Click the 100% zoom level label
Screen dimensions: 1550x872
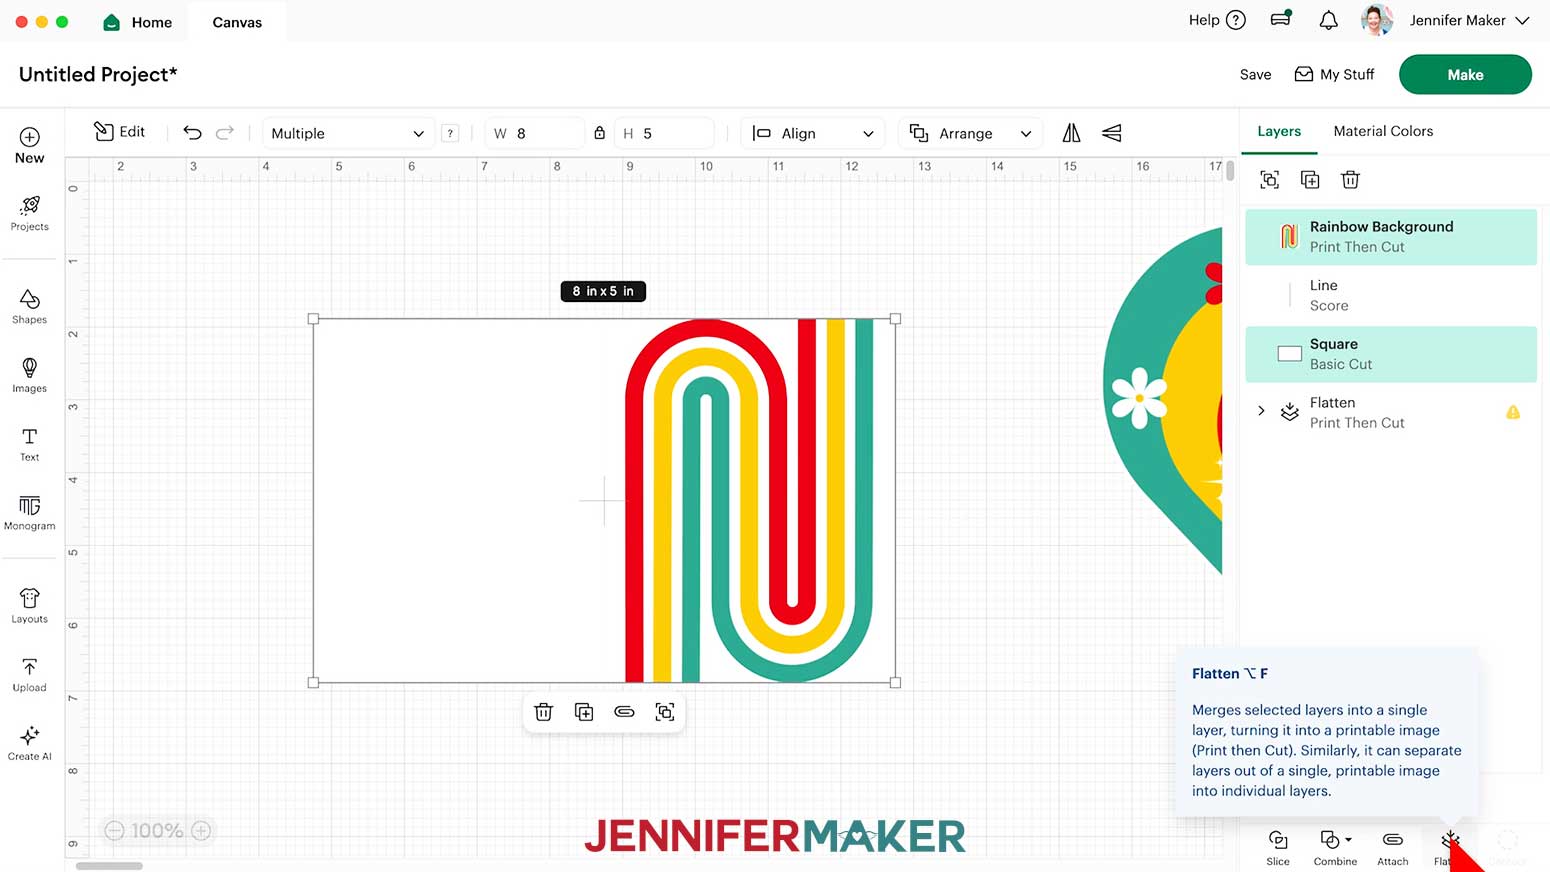(157, 831)
